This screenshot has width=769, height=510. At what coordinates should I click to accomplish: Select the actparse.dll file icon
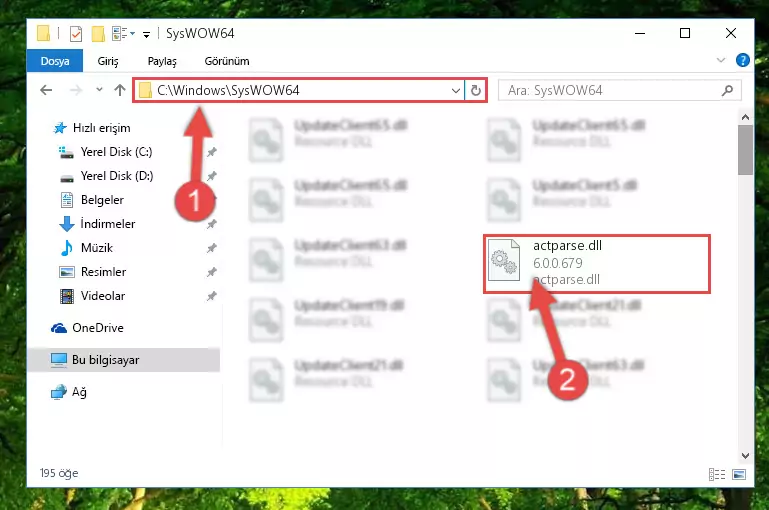[504, 260]
